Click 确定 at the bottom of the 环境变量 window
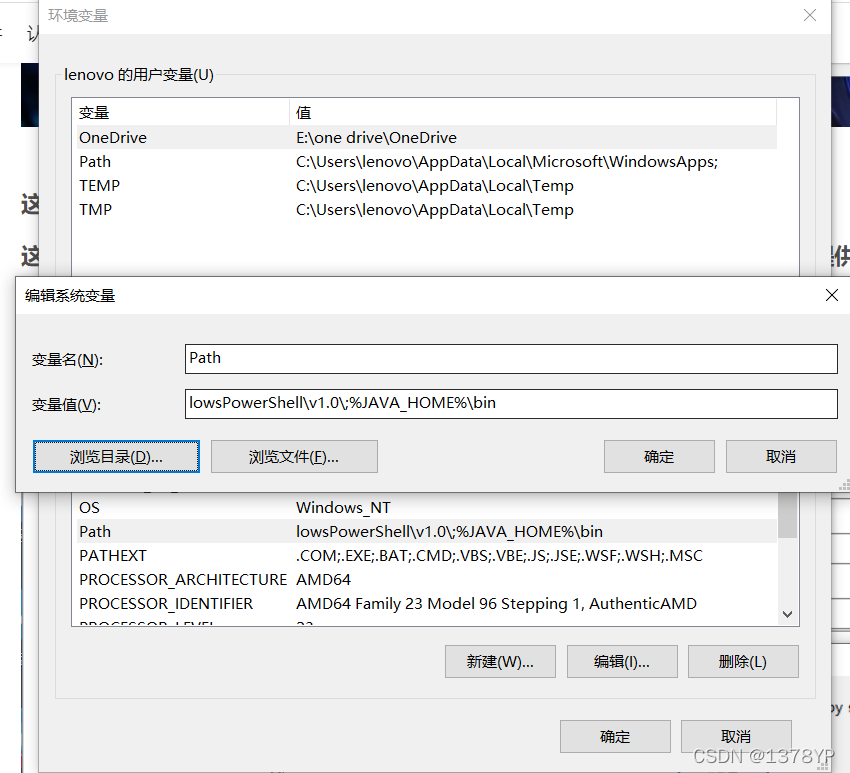 (x=615, y=736)
